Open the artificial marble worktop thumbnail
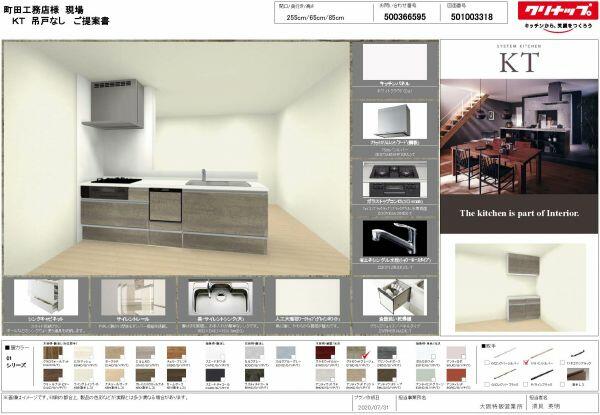 (x=308, y=297)
